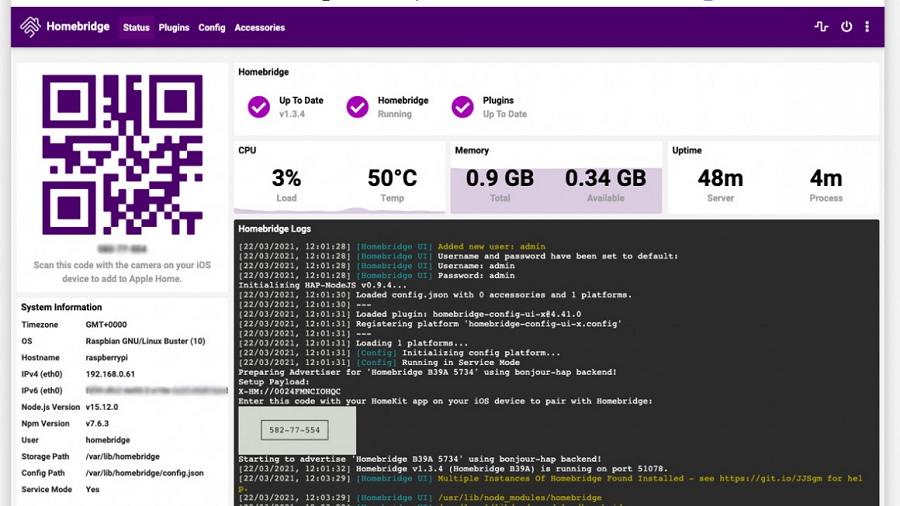Click the 582-77-554 pairing code box

click(x=295, y=430)
